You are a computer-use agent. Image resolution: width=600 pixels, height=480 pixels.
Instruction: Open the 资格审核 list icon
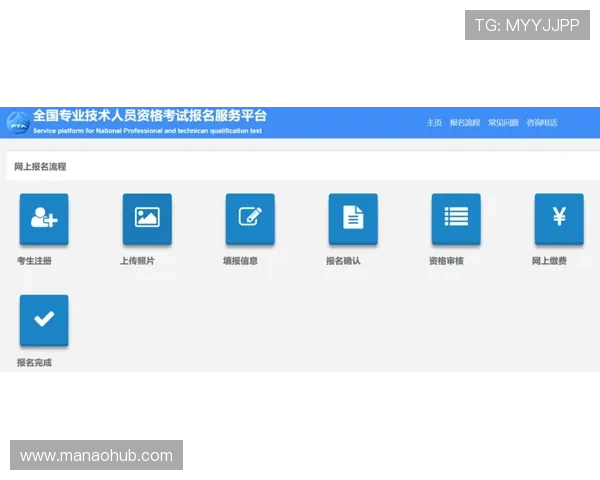click(456, 219)
